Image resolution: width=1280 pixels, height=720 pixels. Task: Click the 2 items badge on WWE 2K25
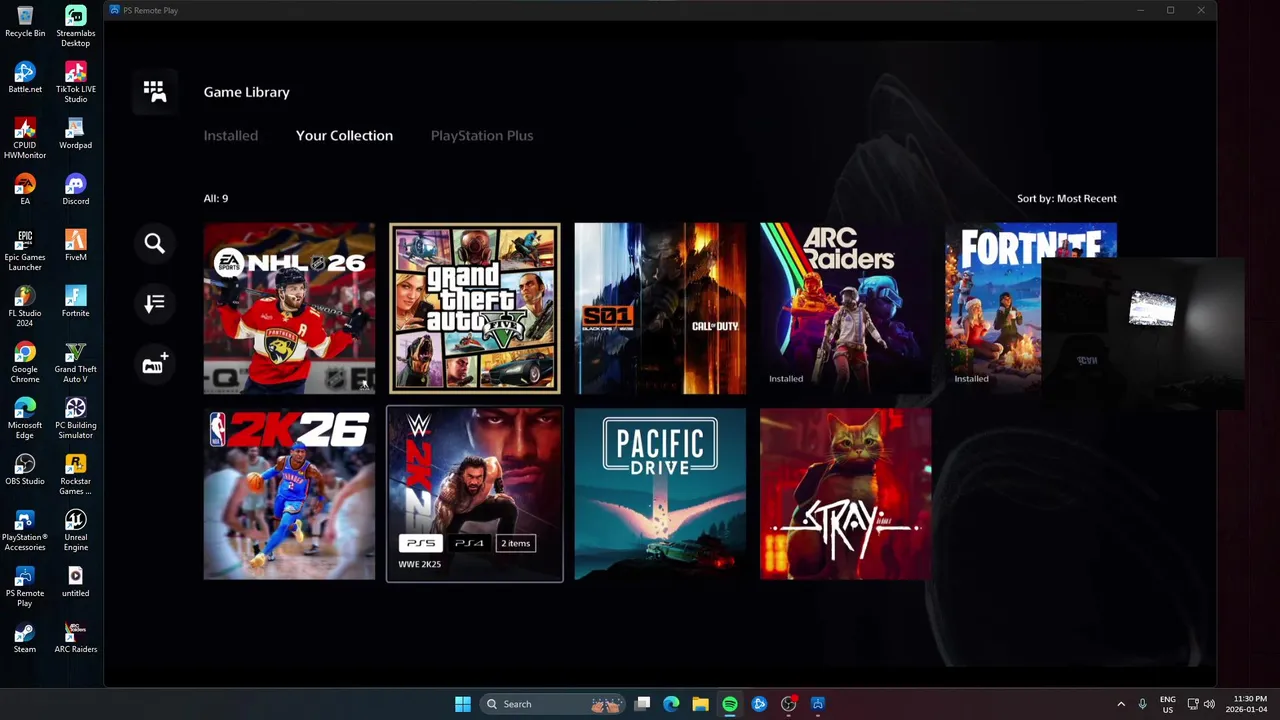coord(516,543)
